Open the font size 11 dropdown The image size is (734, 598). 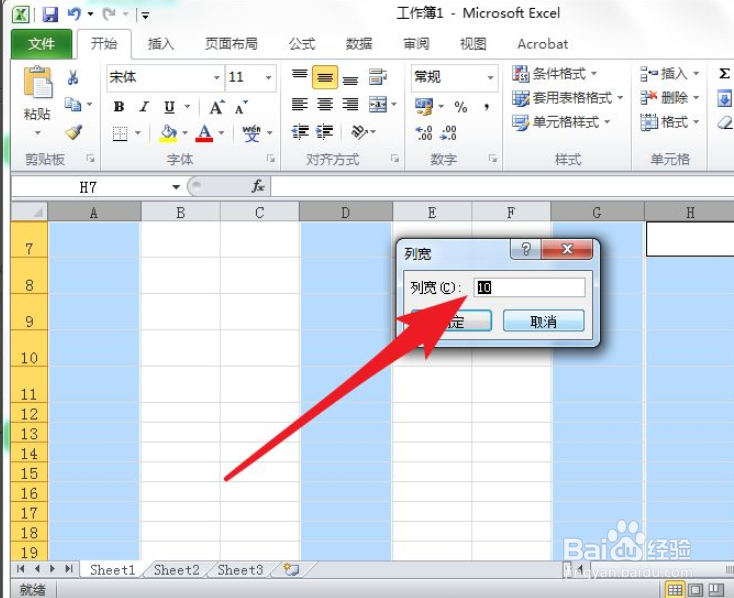(268, 77)
